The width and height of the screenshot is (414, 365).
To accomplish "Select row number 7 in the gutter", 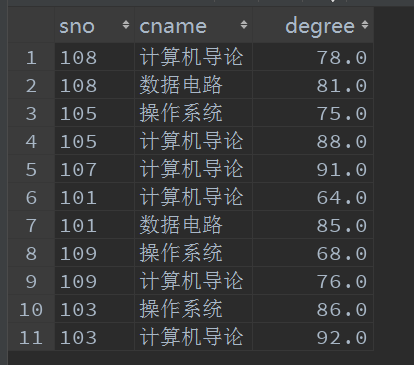I will [x=31, y=226].
